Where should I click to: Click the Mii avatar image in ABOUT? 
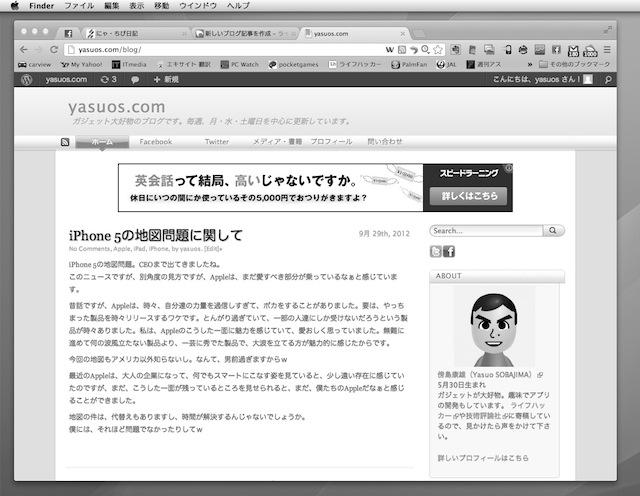tap(494, 327)
